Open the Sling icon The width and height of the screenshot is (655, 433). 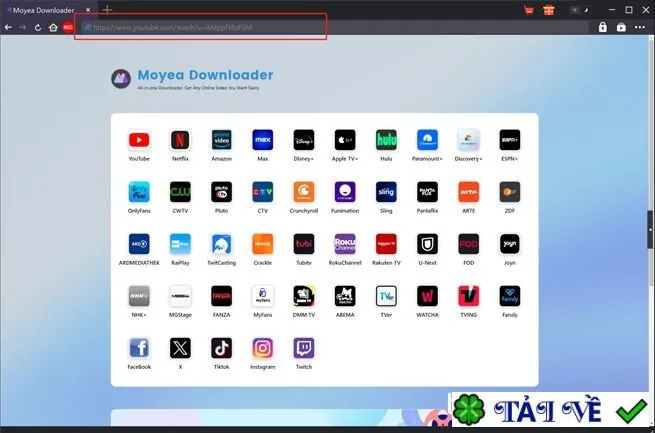(386, 192)
